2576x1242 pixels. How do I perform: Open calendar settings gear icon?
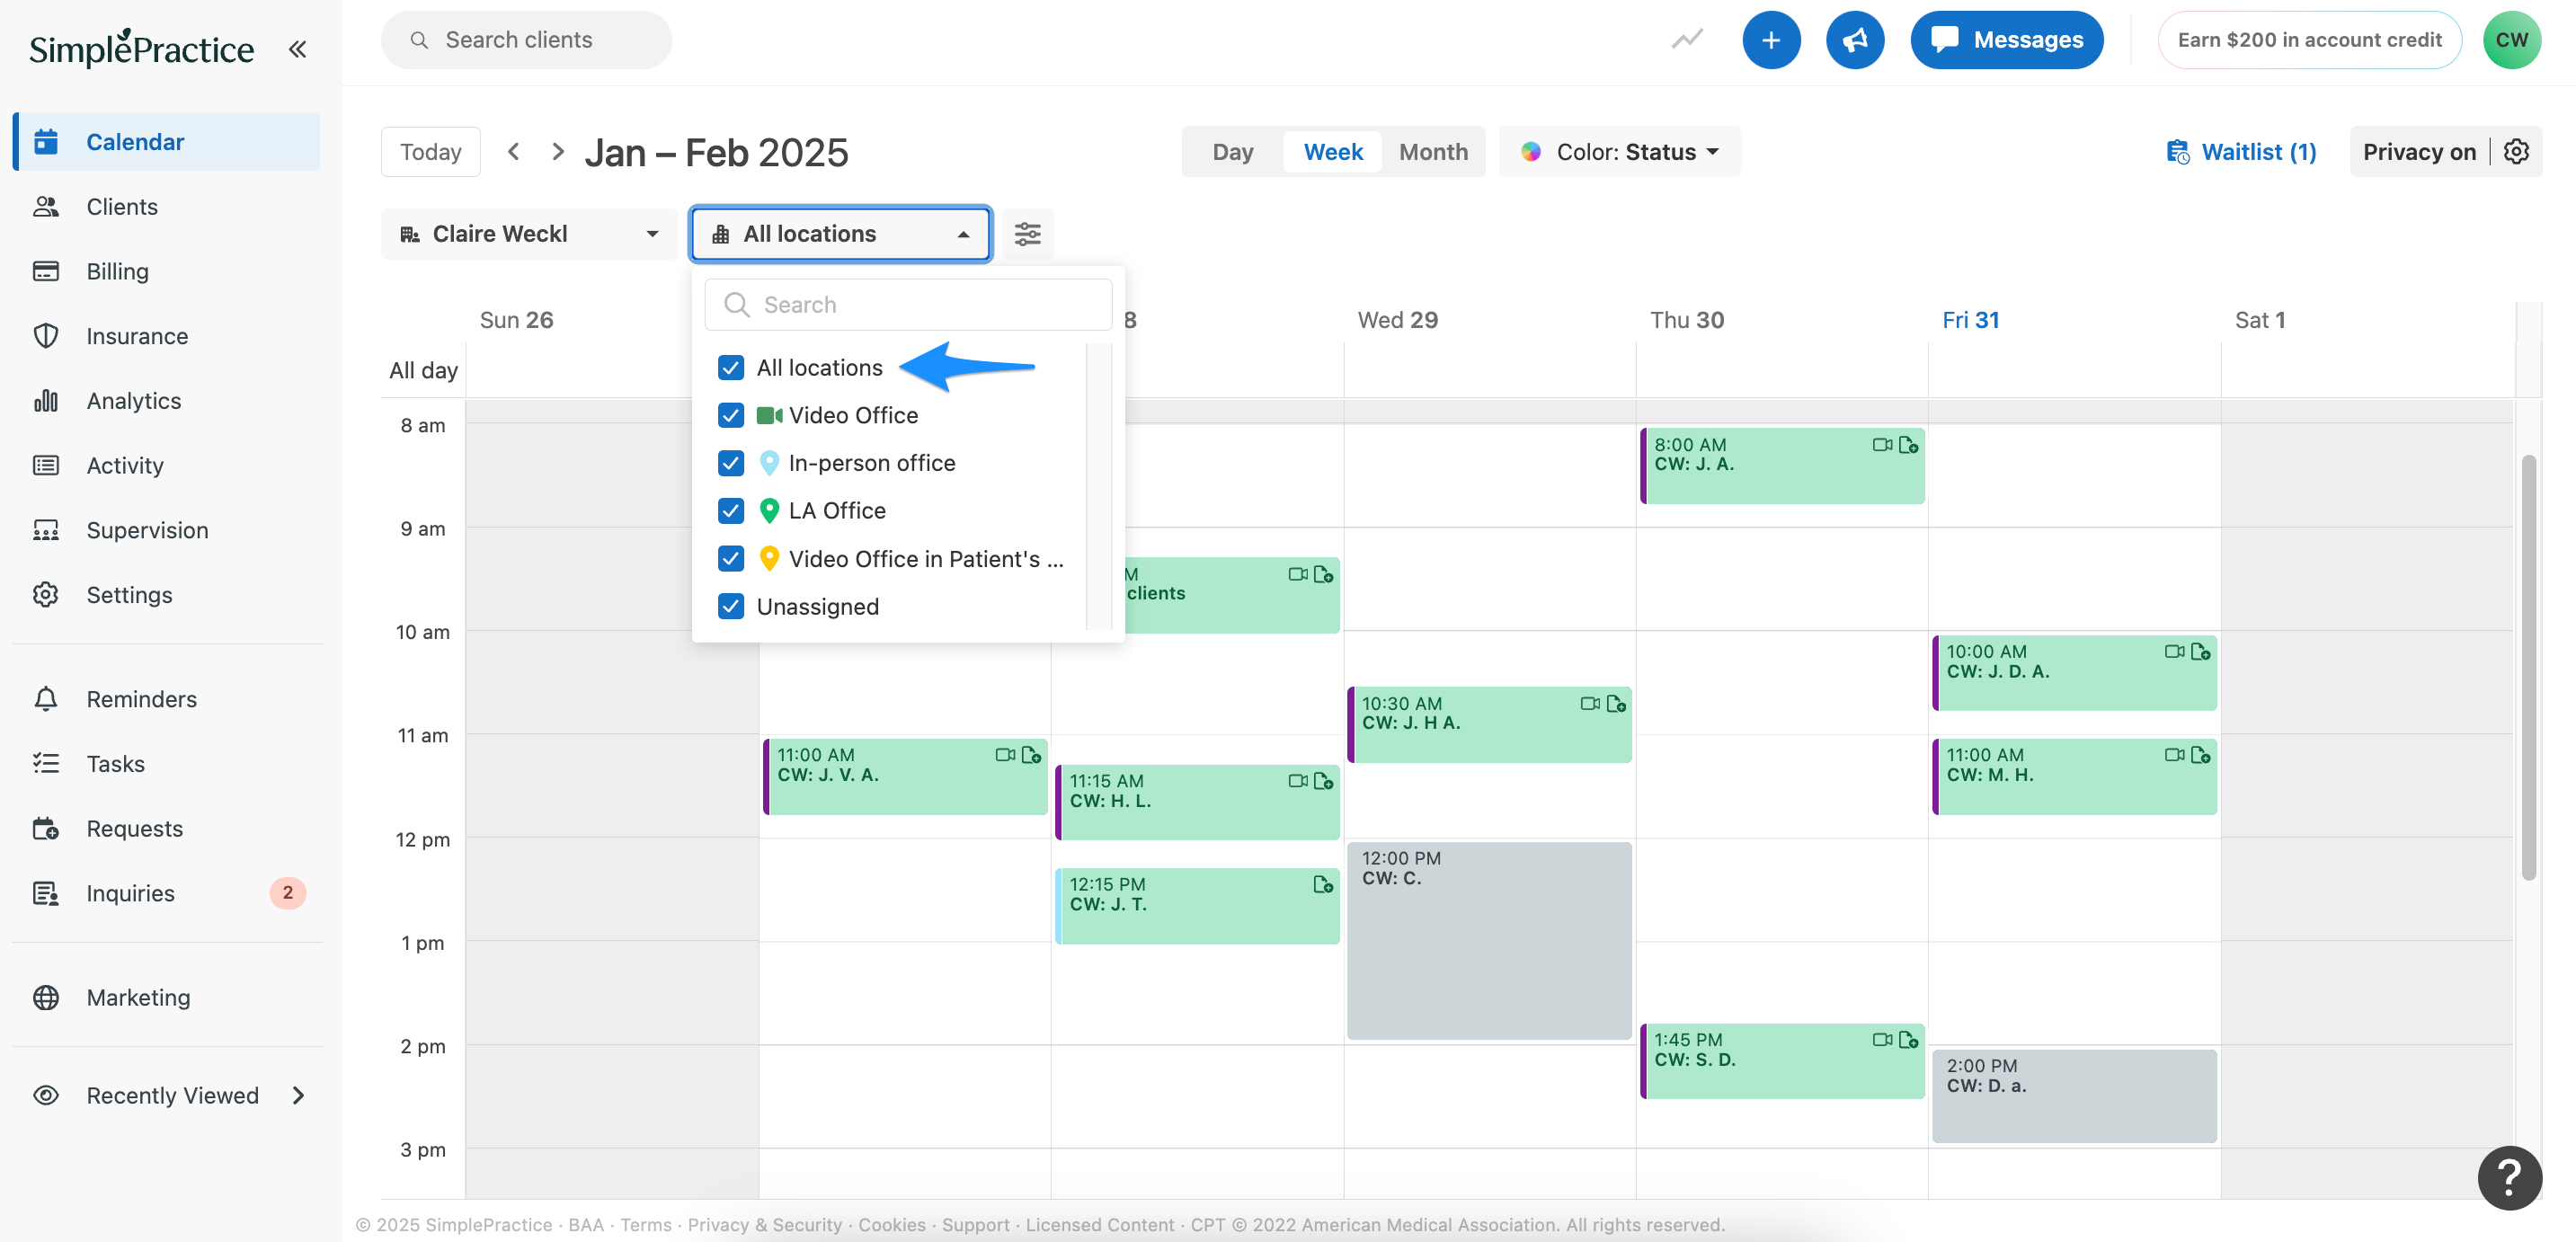click(2516, 152)
